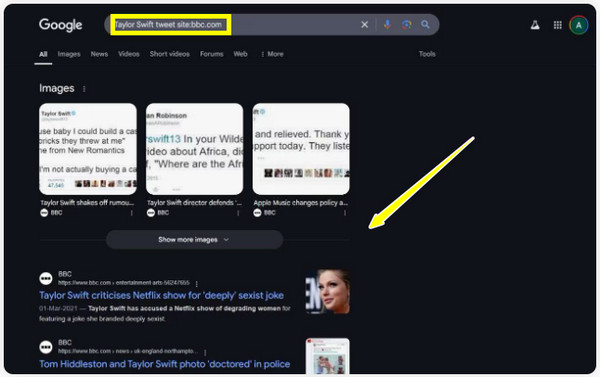Click BBC favicon of Netflix show result
600x377 pixels.
click(x=46, y=278)
